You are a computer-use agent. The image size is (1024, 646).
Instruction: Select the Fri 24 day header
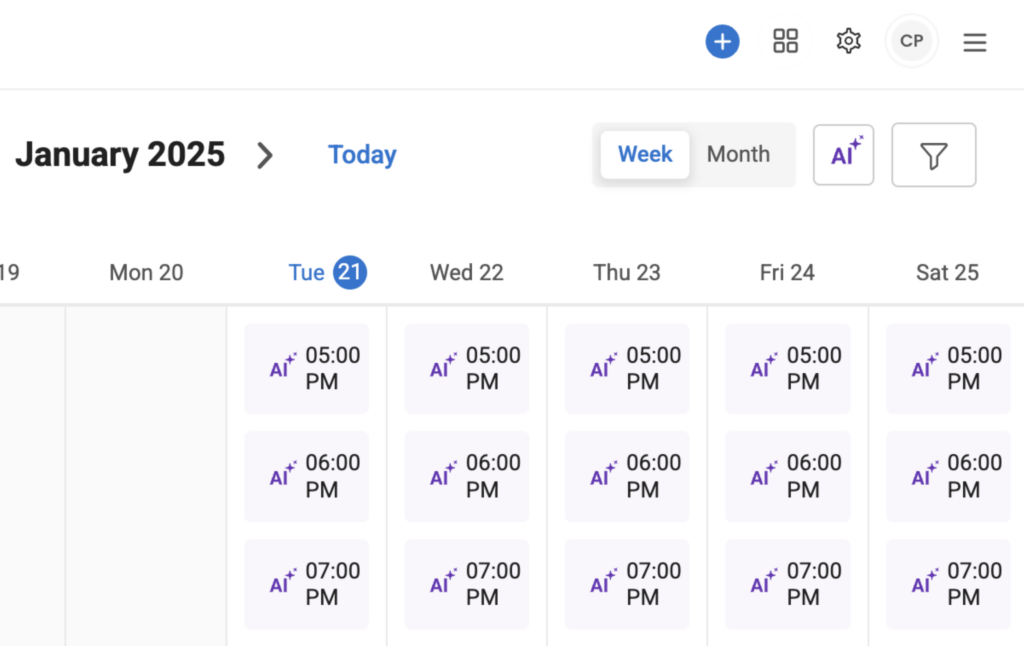(x=788, y=272)
